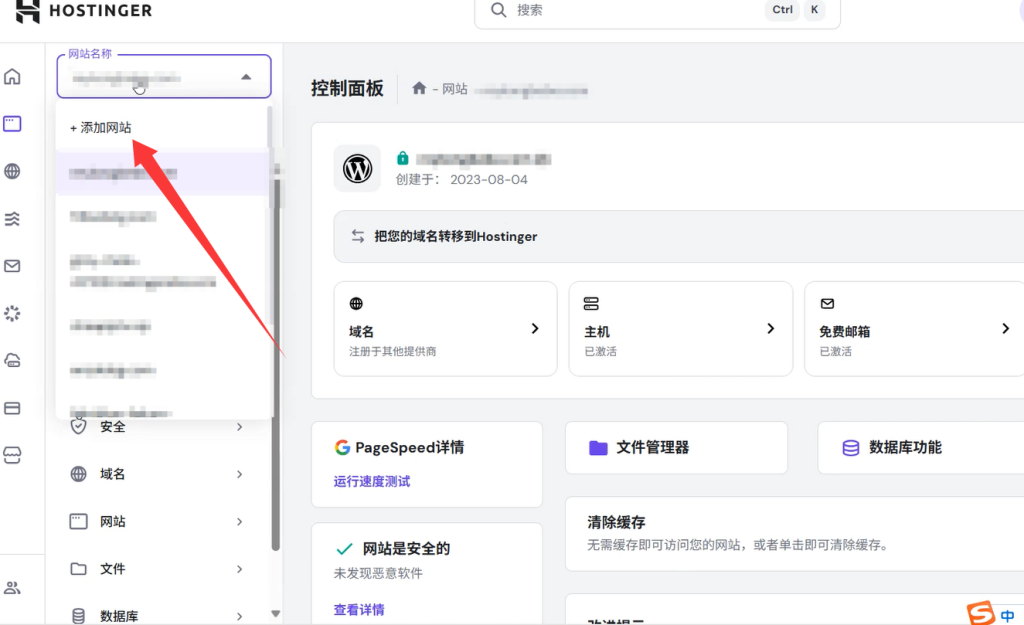
Task: Click the cloud VPS icon in left rail
Action: pos(12,360)
